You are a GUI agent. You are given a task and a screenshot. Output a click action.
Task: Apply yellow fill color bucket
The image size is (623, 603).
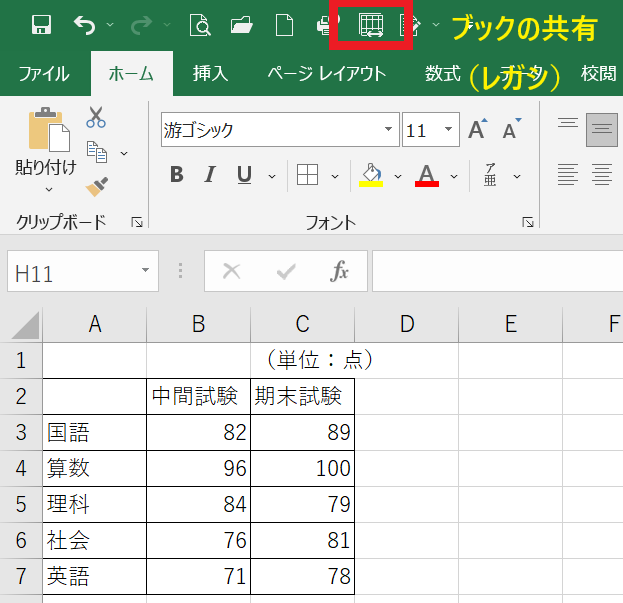(371, 175)
